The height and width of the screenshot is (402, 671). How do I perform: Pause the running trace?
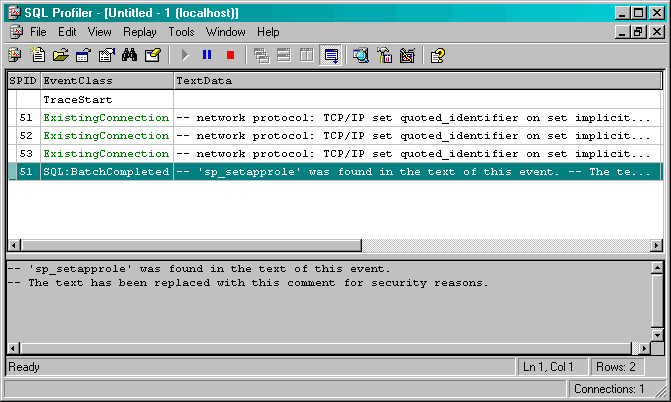[x=207, y=55]
